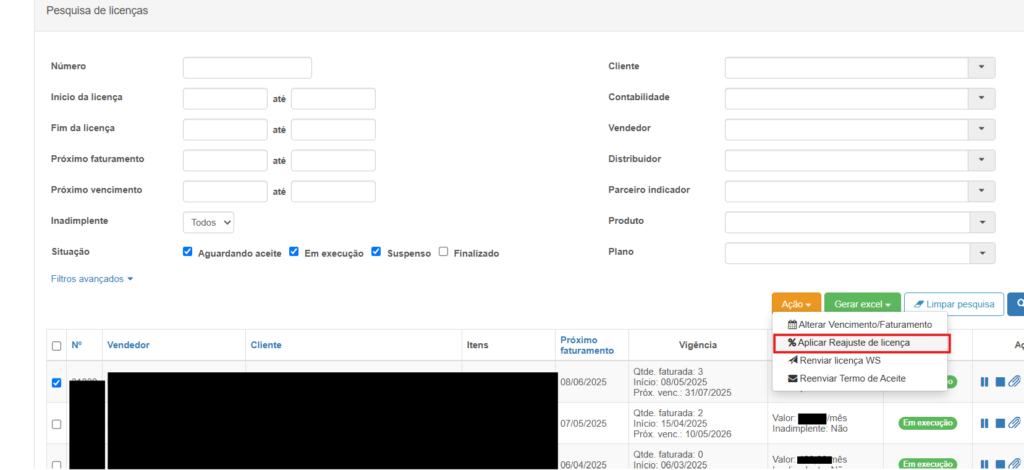Enable the Finalizado situation checkbox
Viewport: 1024px width, 470px height.
click(x=443, y=252)
